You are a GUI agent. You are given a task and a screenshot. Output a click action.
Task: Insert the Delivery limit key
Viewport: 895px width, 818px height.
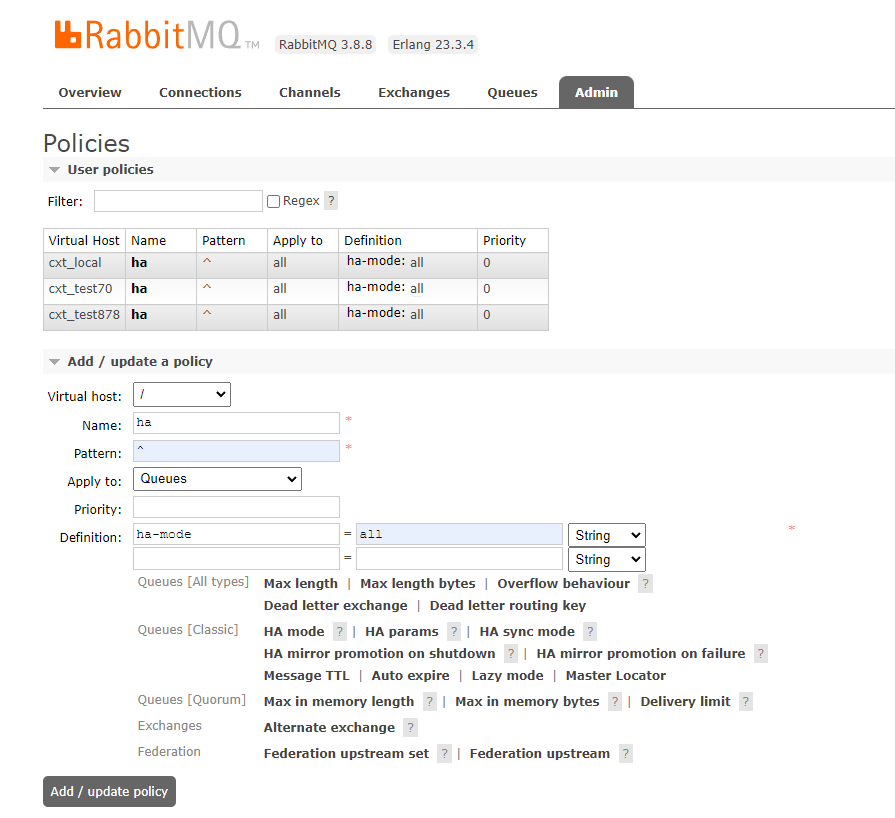click(686, 701)
